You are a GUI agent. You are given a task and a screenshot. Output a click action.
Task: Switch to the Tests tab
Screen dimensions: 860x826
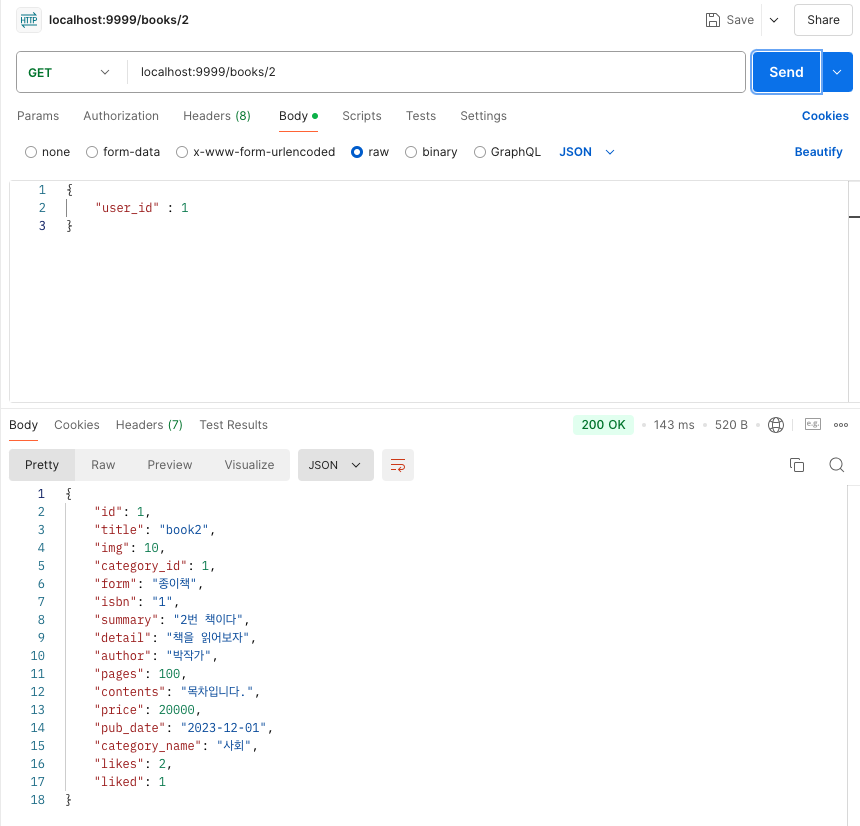pyautogui.click(x=421, y=116)
